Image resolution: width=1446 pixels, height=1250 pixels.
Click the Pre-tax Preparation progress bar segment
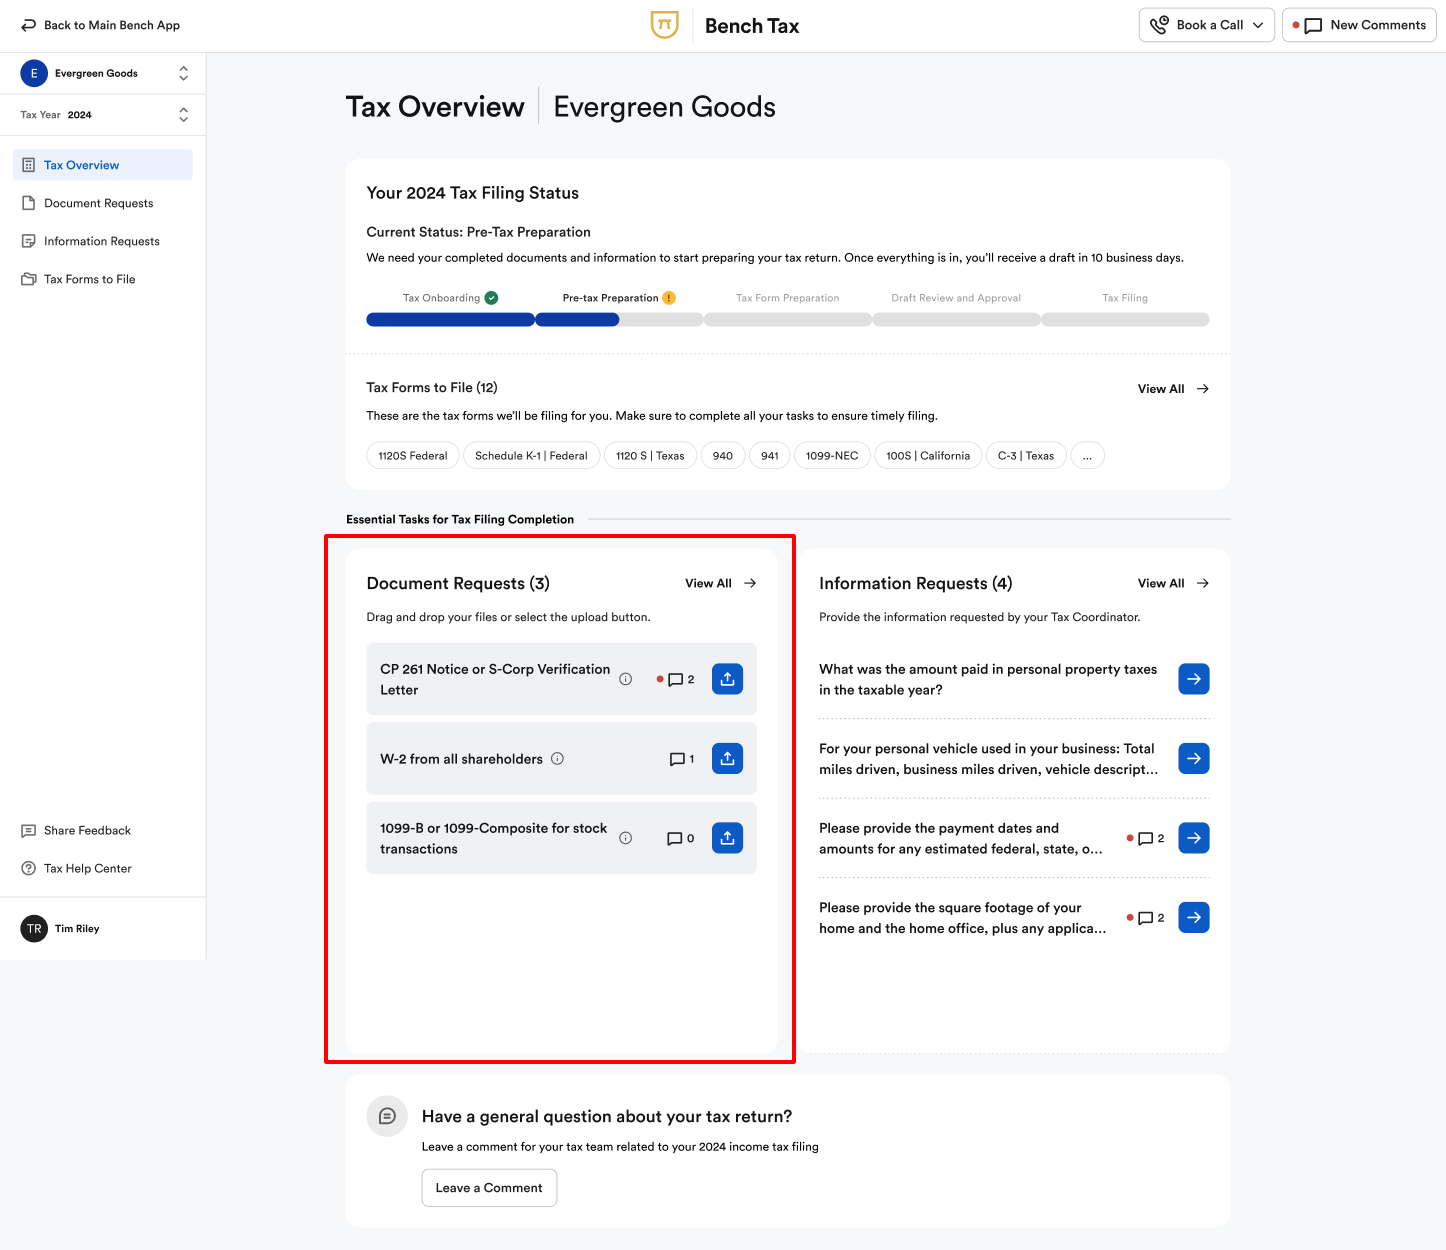pos(619,320)
